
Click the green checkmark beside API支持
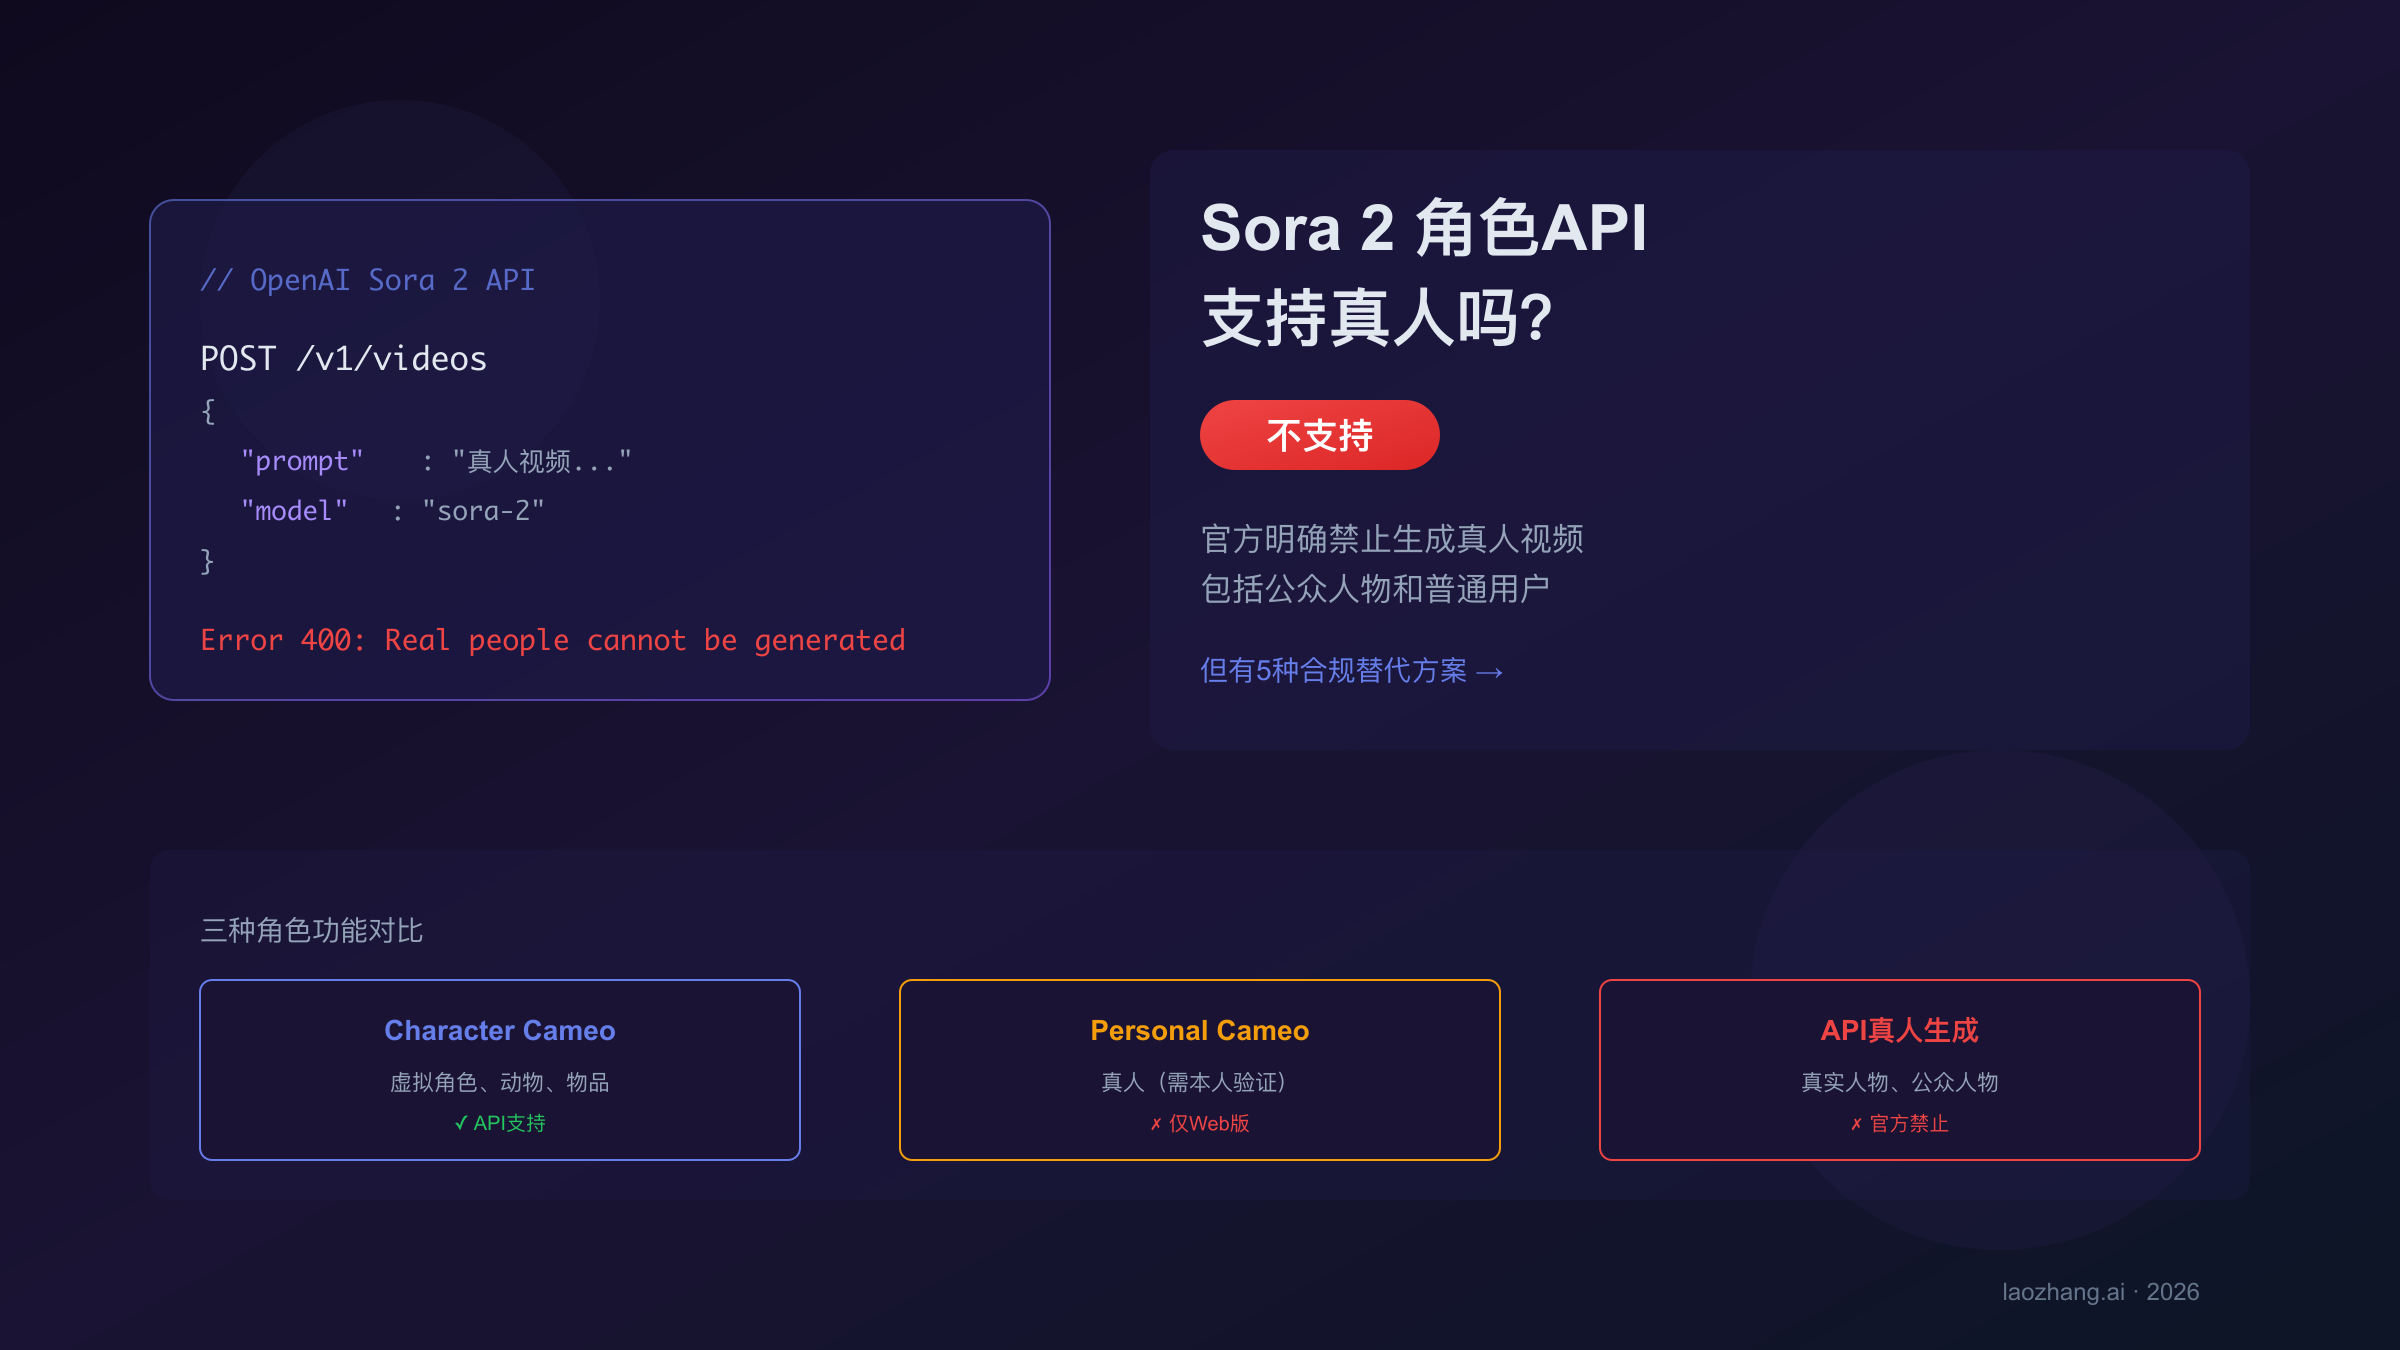(461, 1123)
